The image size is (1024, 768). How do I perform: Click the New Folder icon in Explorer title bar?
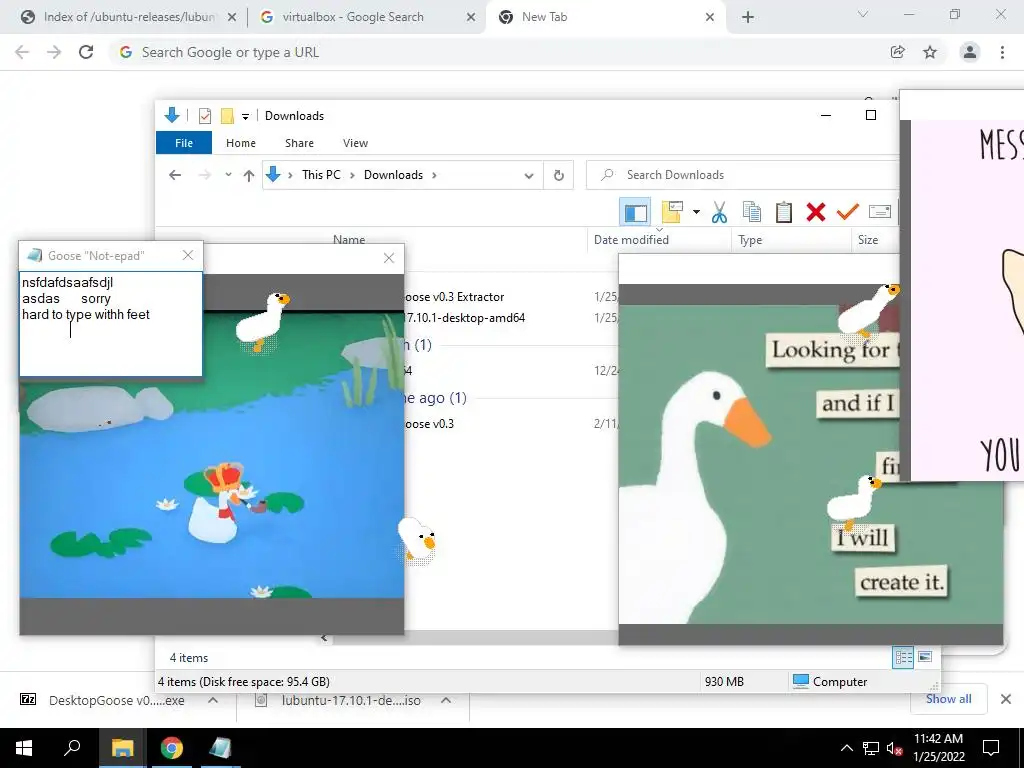click(x=227, y=116)
